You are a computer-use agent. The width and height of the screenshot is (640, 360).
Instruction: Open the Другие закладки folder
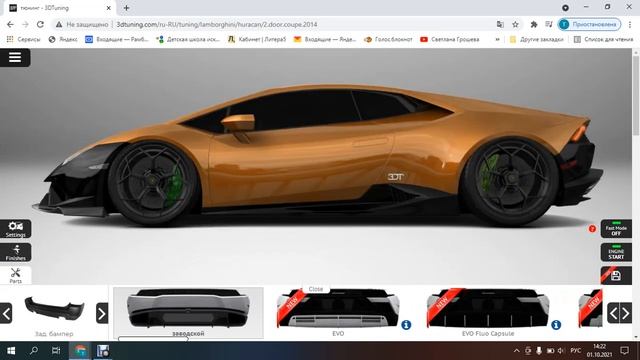[537, 40]
